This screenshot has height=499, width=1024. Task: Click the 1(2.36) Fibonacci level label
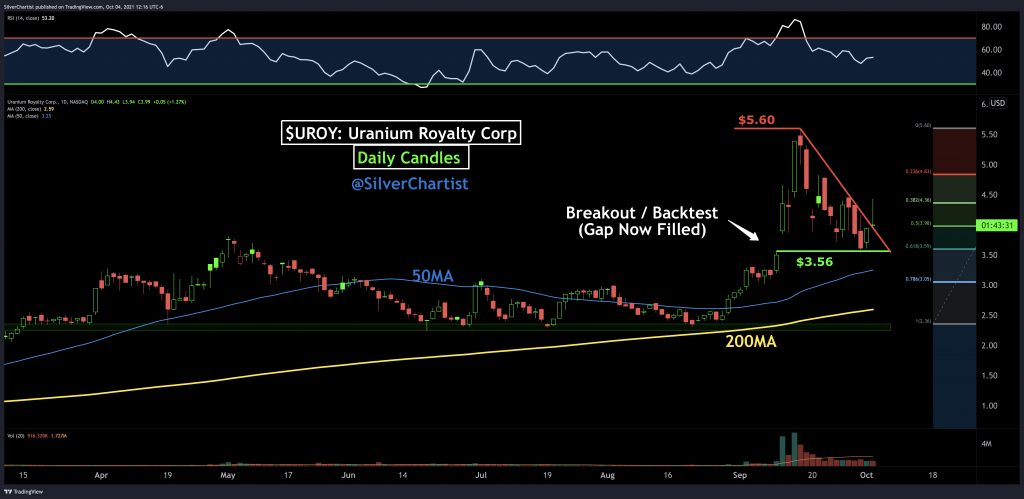pyautogui.click(x=923, y=321)
